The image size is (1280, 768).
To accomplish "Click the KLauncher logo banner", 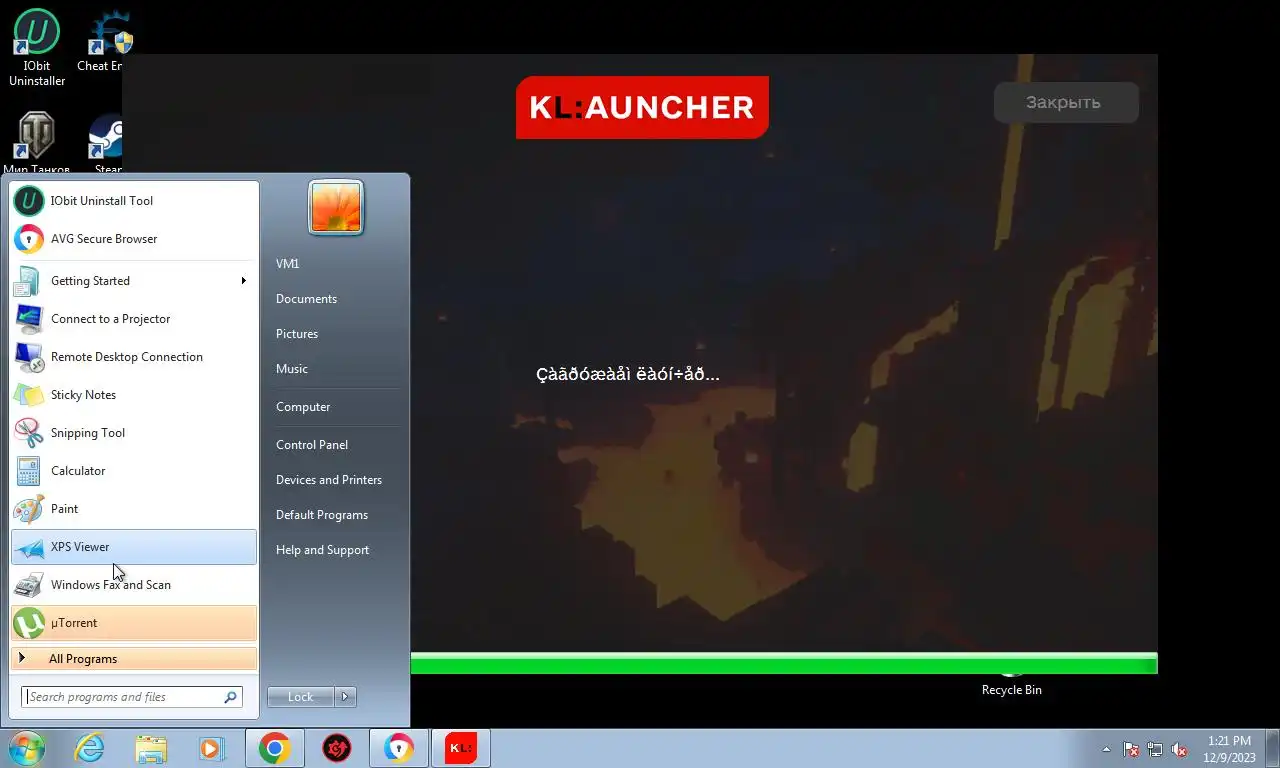I will (x=642, y=107).
